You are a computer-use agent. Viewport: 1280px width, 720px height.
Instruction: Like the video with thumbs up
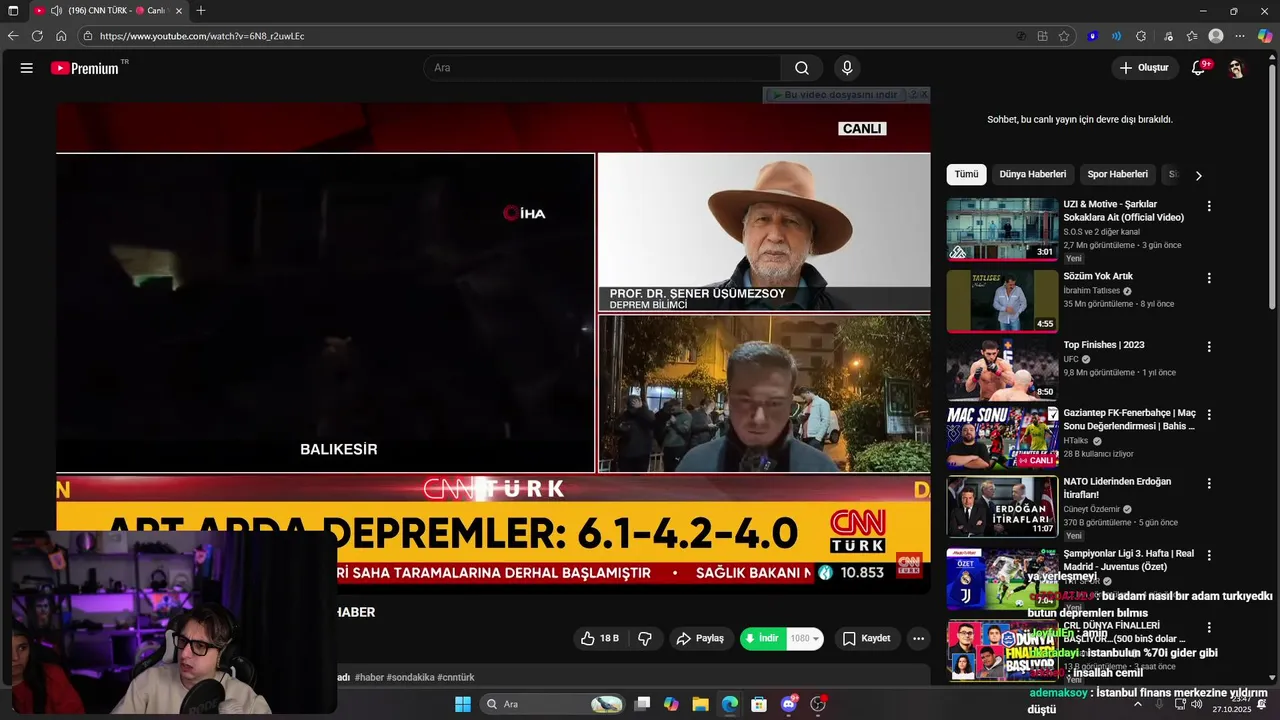pos(600,638)
